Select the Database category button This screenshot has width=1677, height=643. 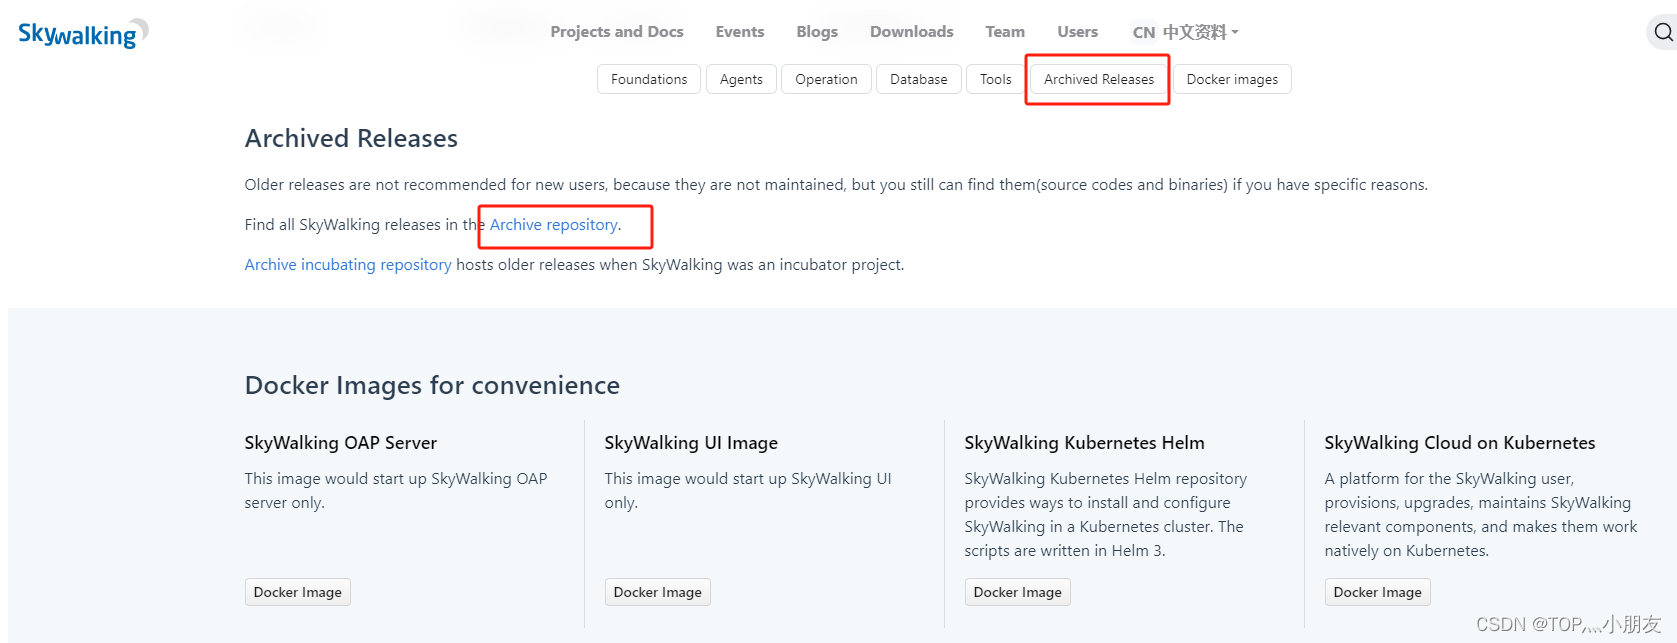pyautogui.click(x=919, y=79)
